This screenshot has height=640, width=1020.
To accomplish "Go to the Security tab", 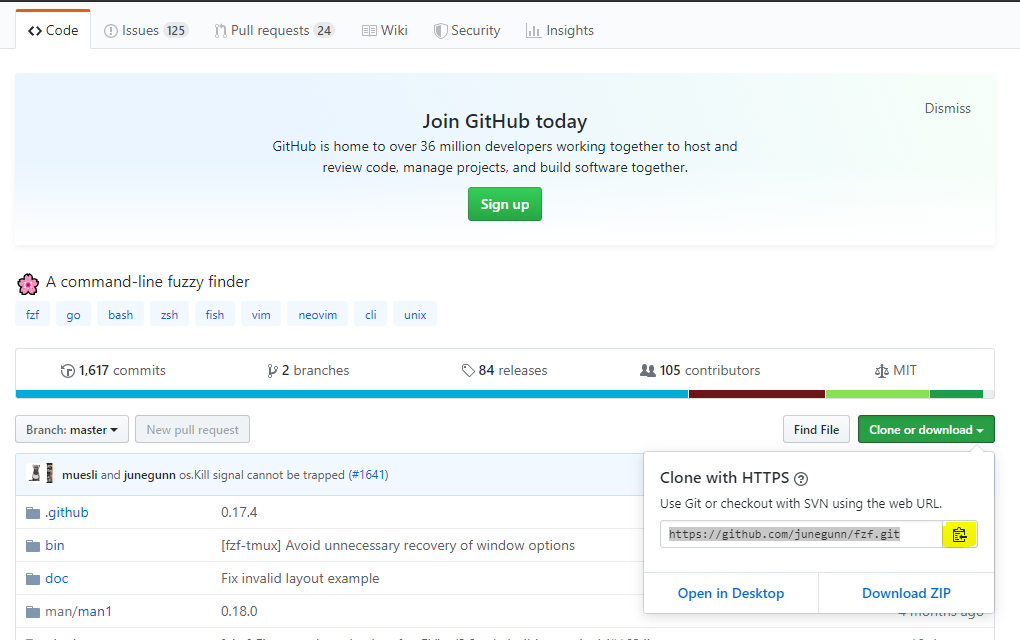I will pyautogui.click(x=467, y=31).
